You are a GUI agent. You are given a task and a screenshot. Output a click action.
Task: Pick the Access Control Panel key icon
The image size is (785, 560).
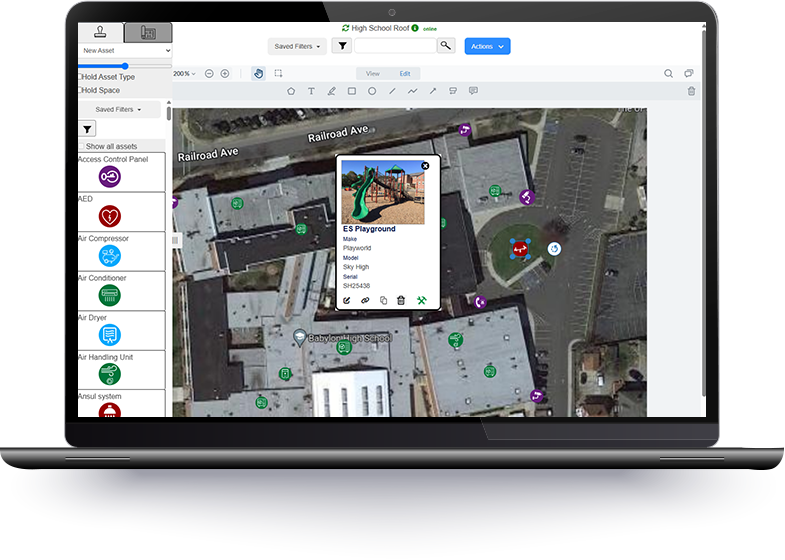coord(109,176)
